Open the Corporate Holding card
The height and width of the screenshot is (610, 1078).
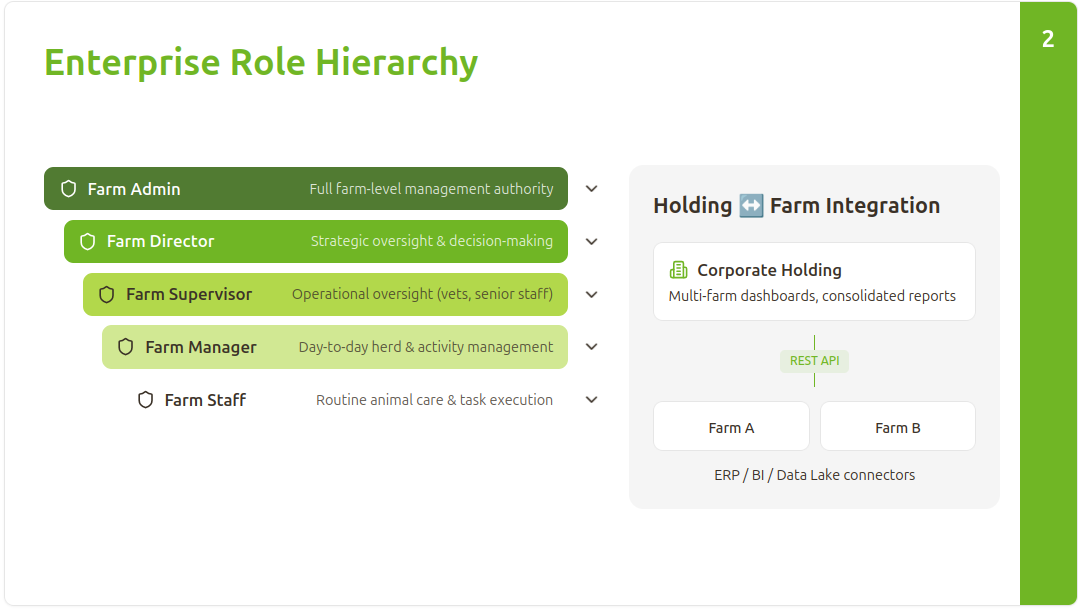[x=814, y=281]
